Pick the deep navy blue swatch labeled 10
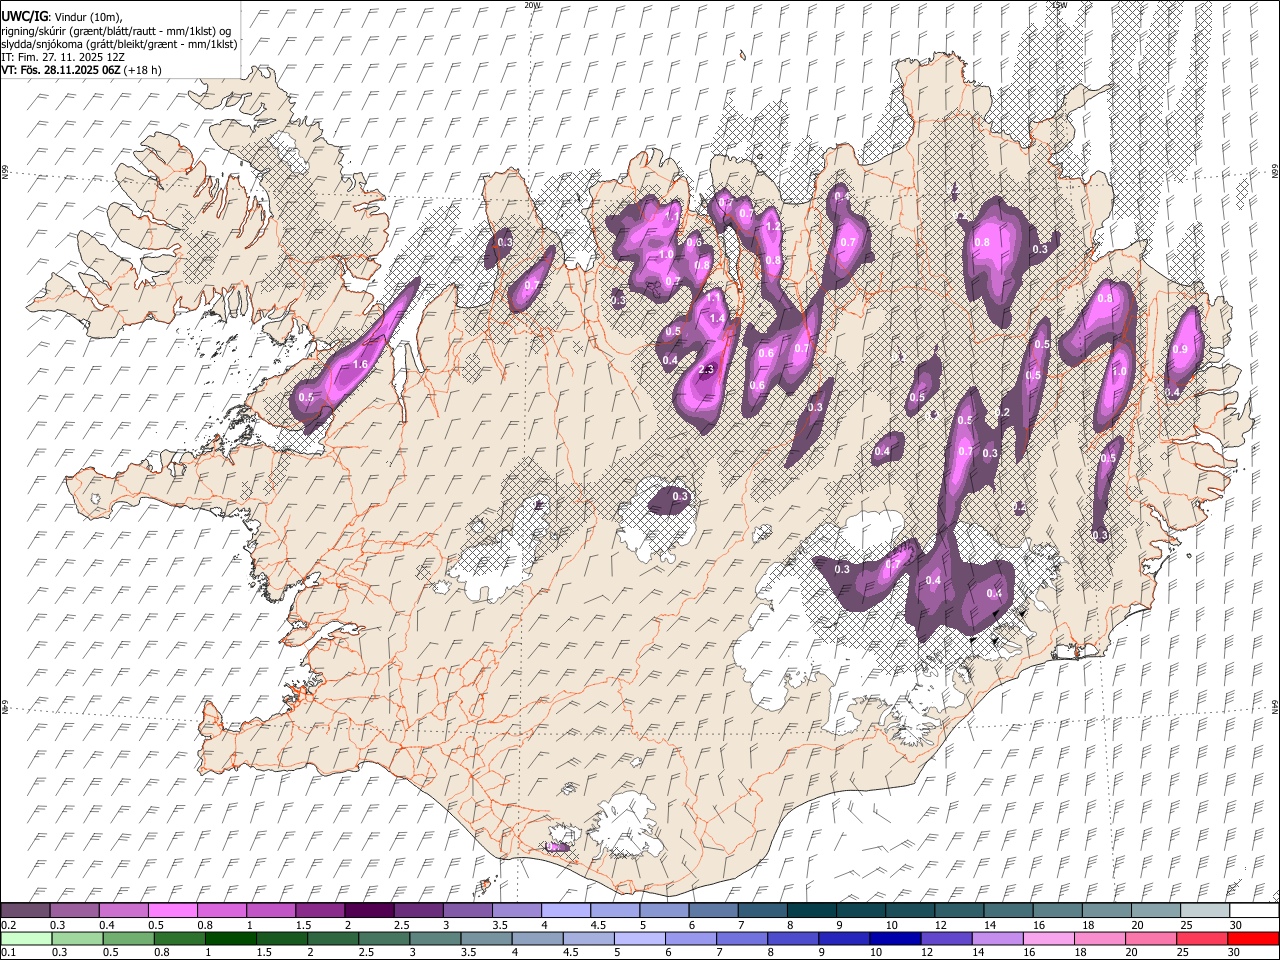This screenshot has width=1280, height=960. pos(894,939)
